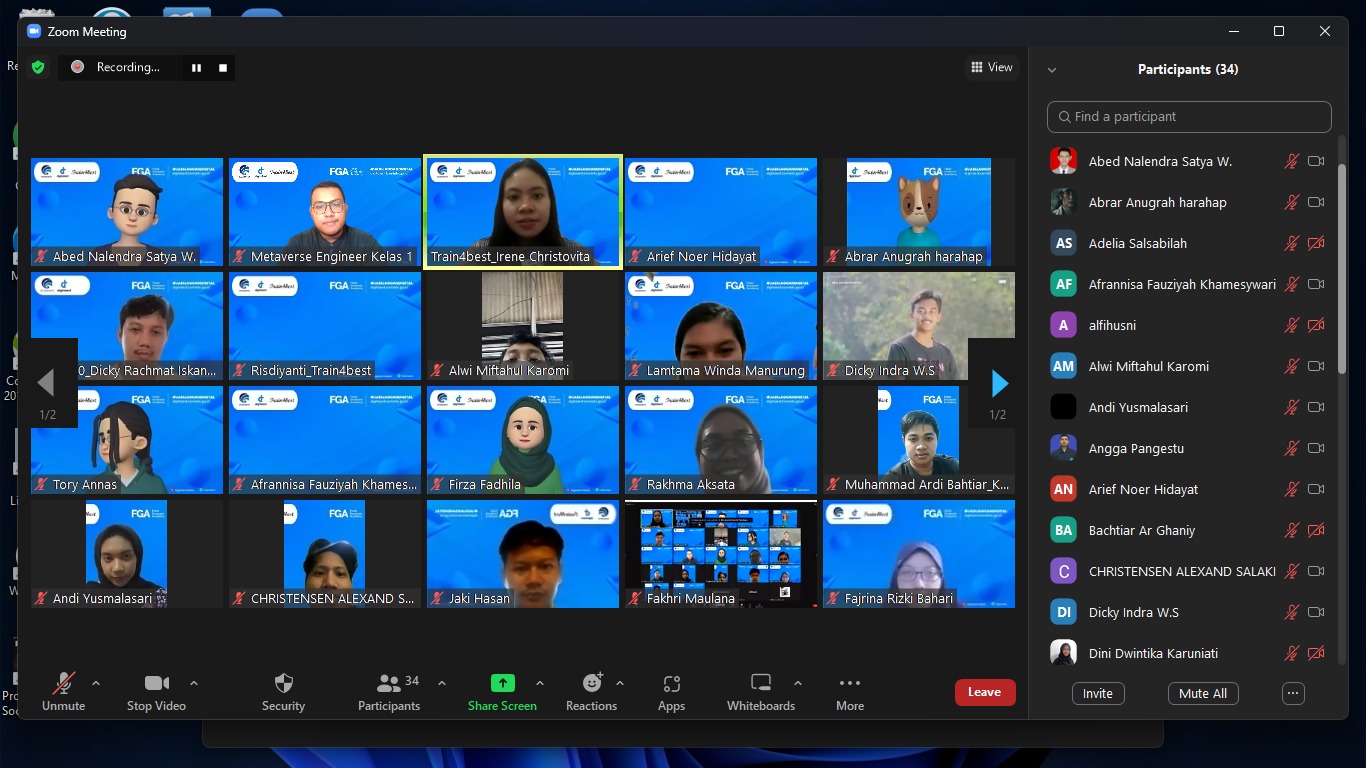Collapse the Participants panel chevron
This screenshot has height=768, width=1366.
pos(1050,69)
